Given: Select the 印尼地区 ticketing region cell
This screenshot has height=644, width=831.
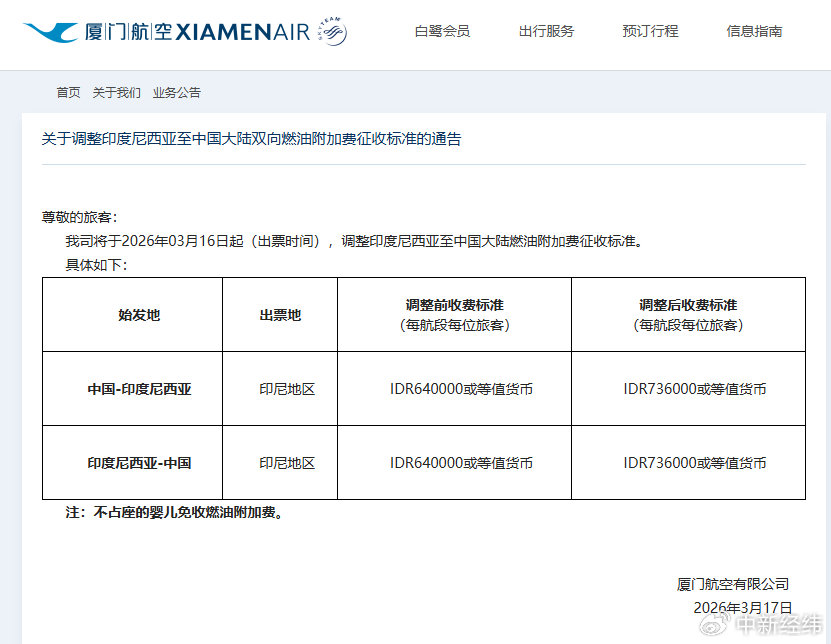Looking at the screenshot, I should pos(285,388).
